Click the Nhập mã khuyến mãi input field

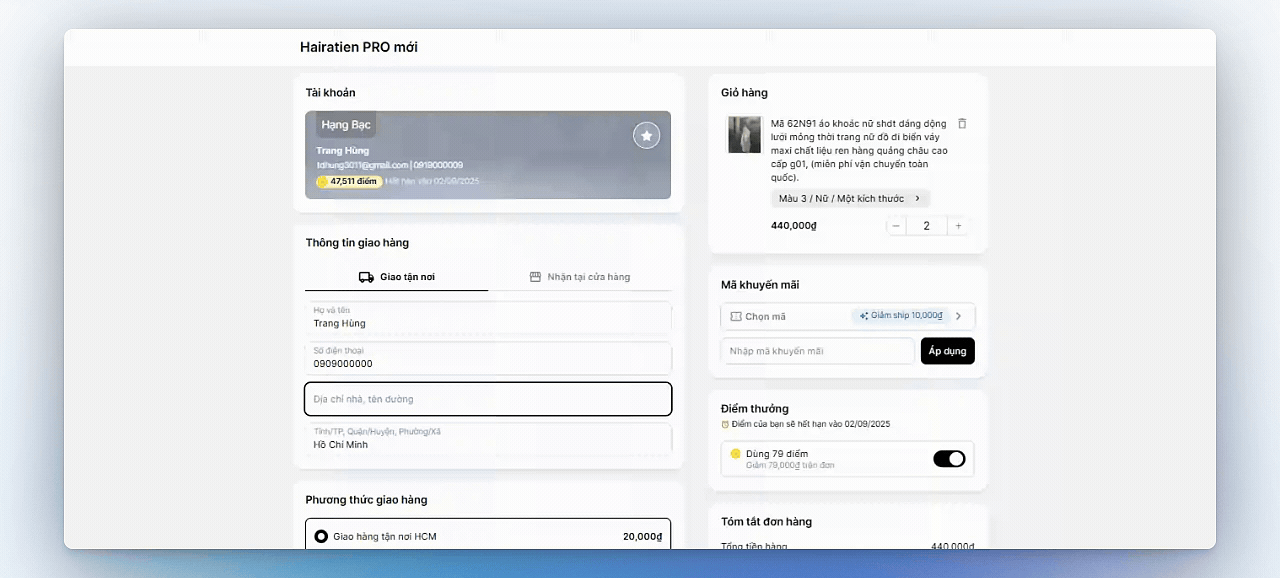click(817, 351)
